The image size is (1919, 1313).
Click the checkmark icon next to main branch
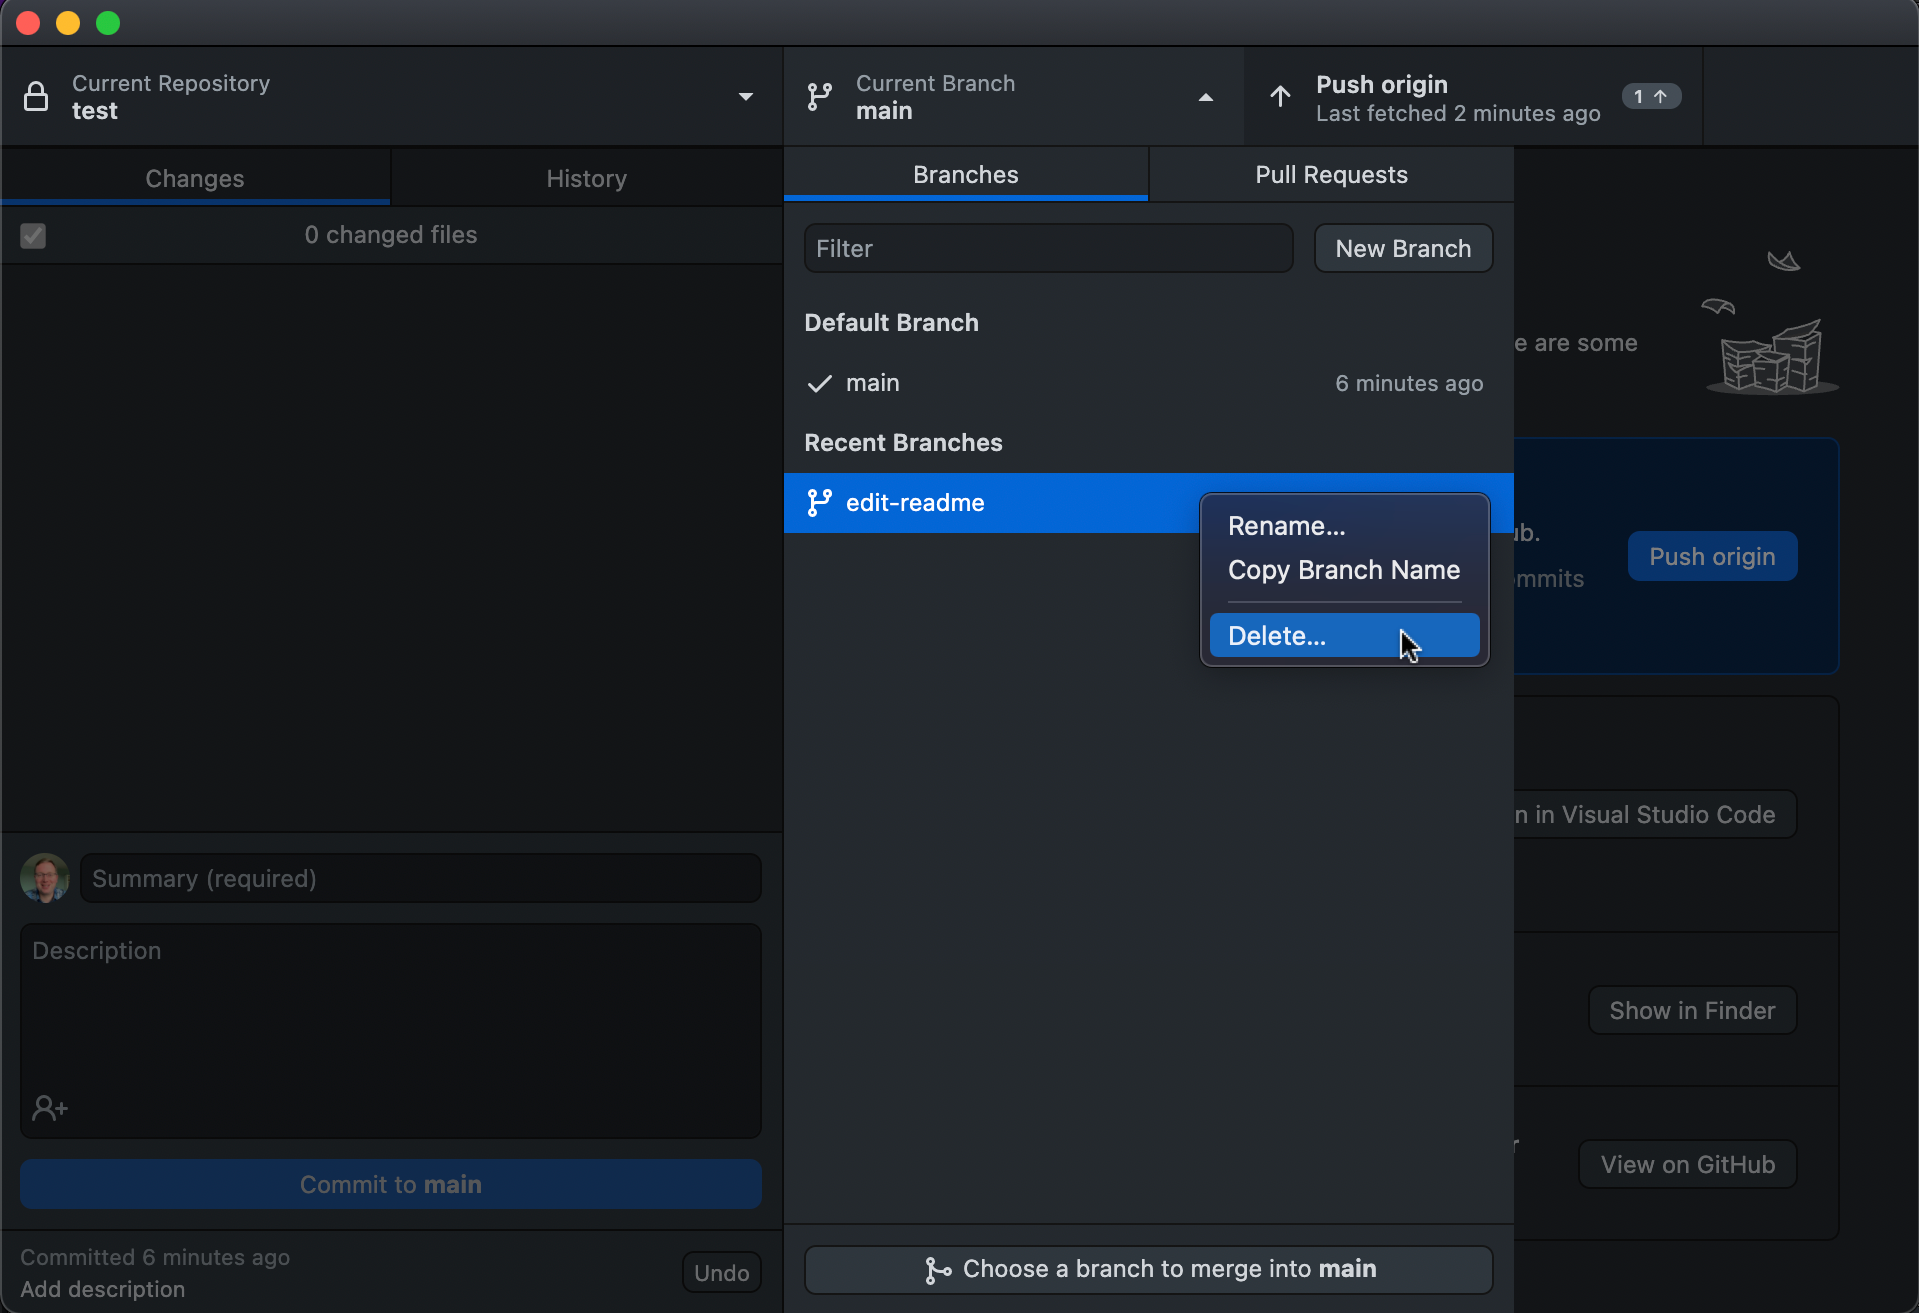coord(818,383)
